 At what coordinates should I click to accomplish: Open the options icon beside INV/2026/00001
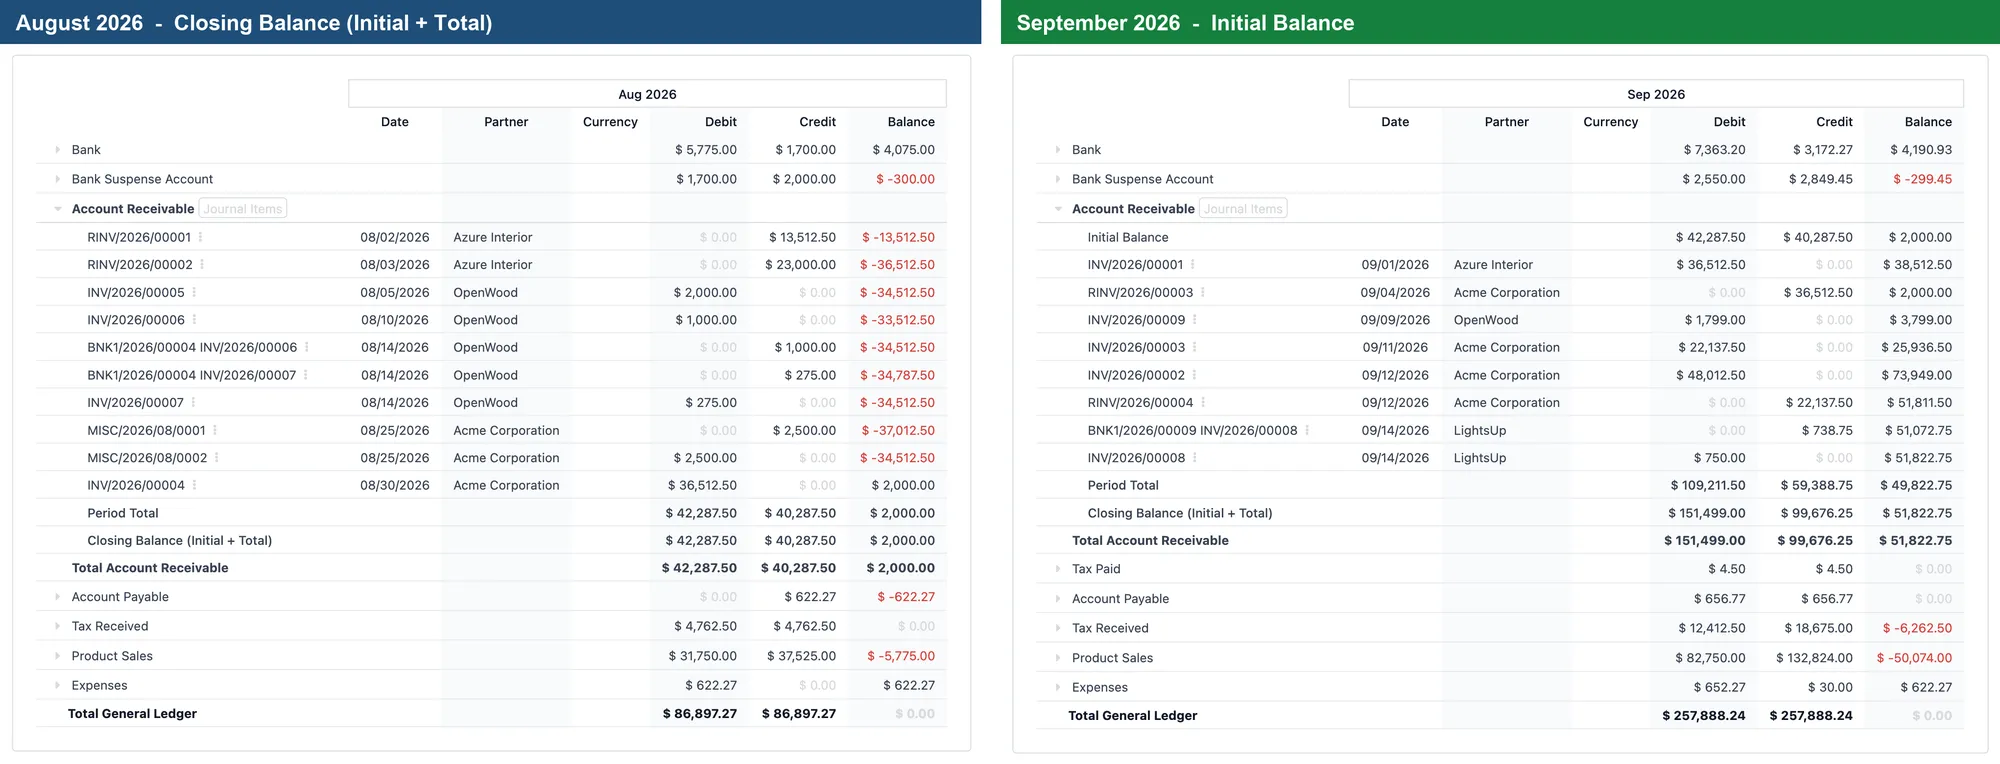1193,265
